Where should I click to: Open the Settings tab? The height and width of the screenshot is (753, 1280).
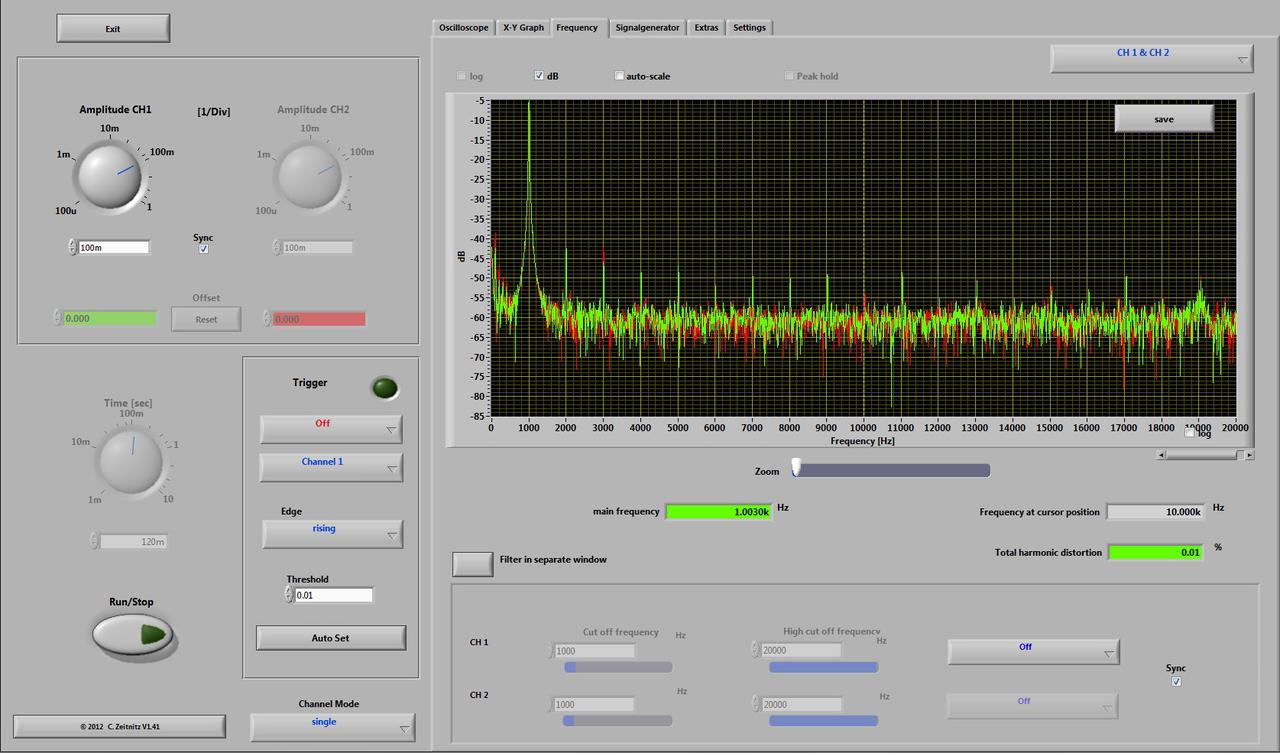pyautogui.click(x=749, y=27)
